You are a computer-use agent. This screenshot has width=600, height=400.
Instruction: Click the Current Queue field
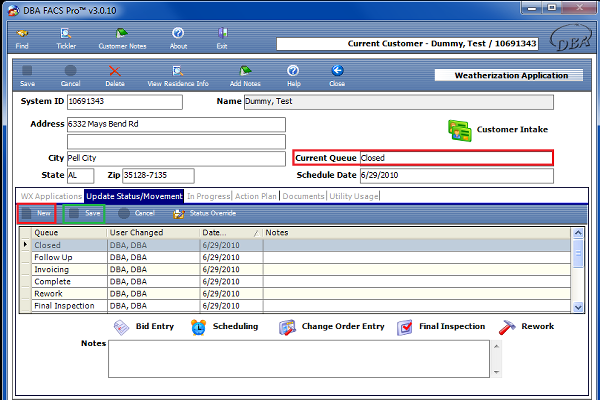click(x=456, y=158)
